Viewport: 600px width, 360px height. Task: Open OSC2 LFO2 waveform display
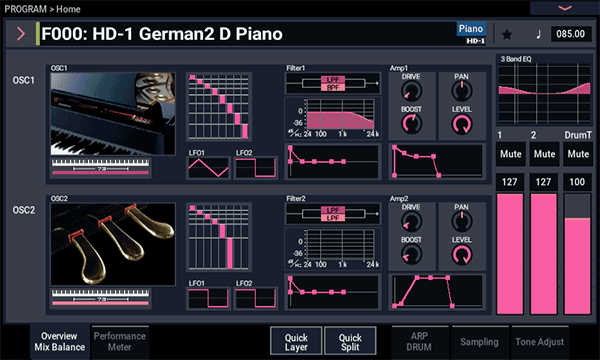coord(256,298)
